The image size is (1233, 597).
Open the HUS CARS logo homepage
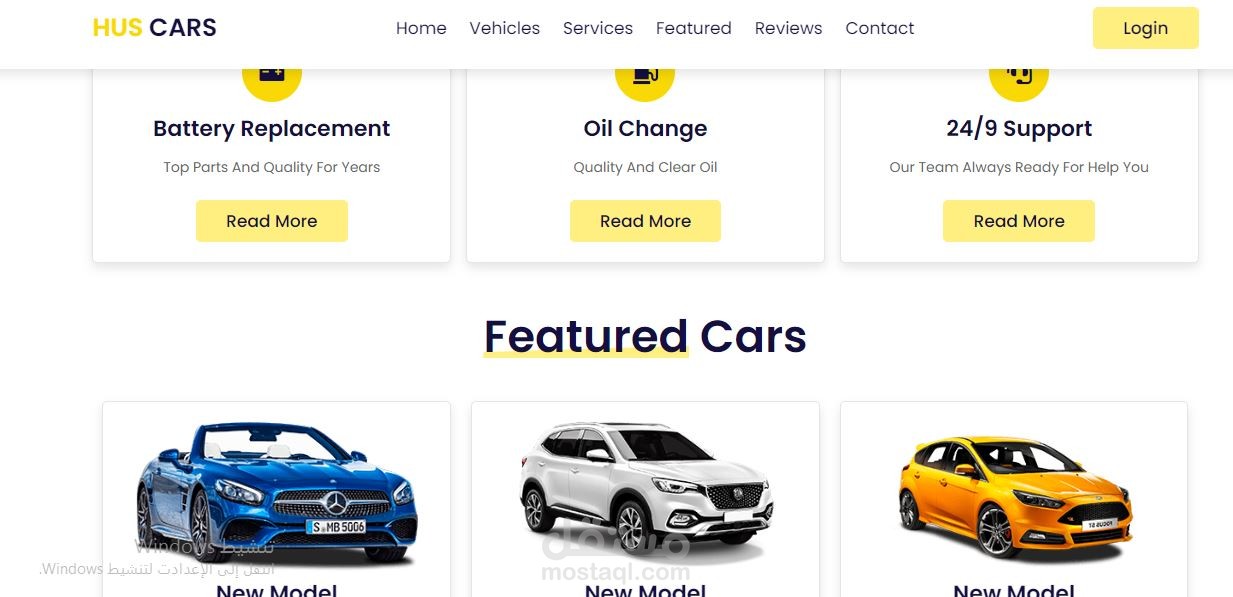pyautogui.click(x=154, y=28)
